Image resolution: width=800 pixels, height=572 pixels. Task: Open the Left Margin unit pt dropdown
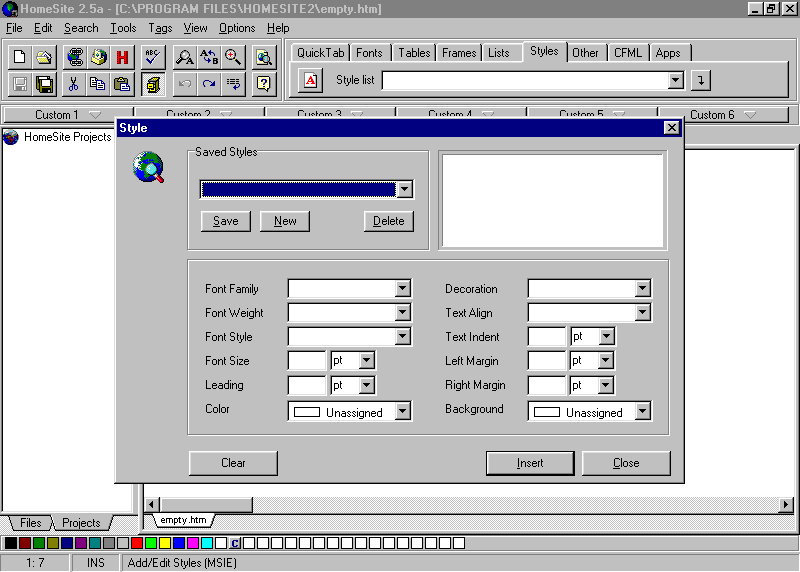pos(606,360)
